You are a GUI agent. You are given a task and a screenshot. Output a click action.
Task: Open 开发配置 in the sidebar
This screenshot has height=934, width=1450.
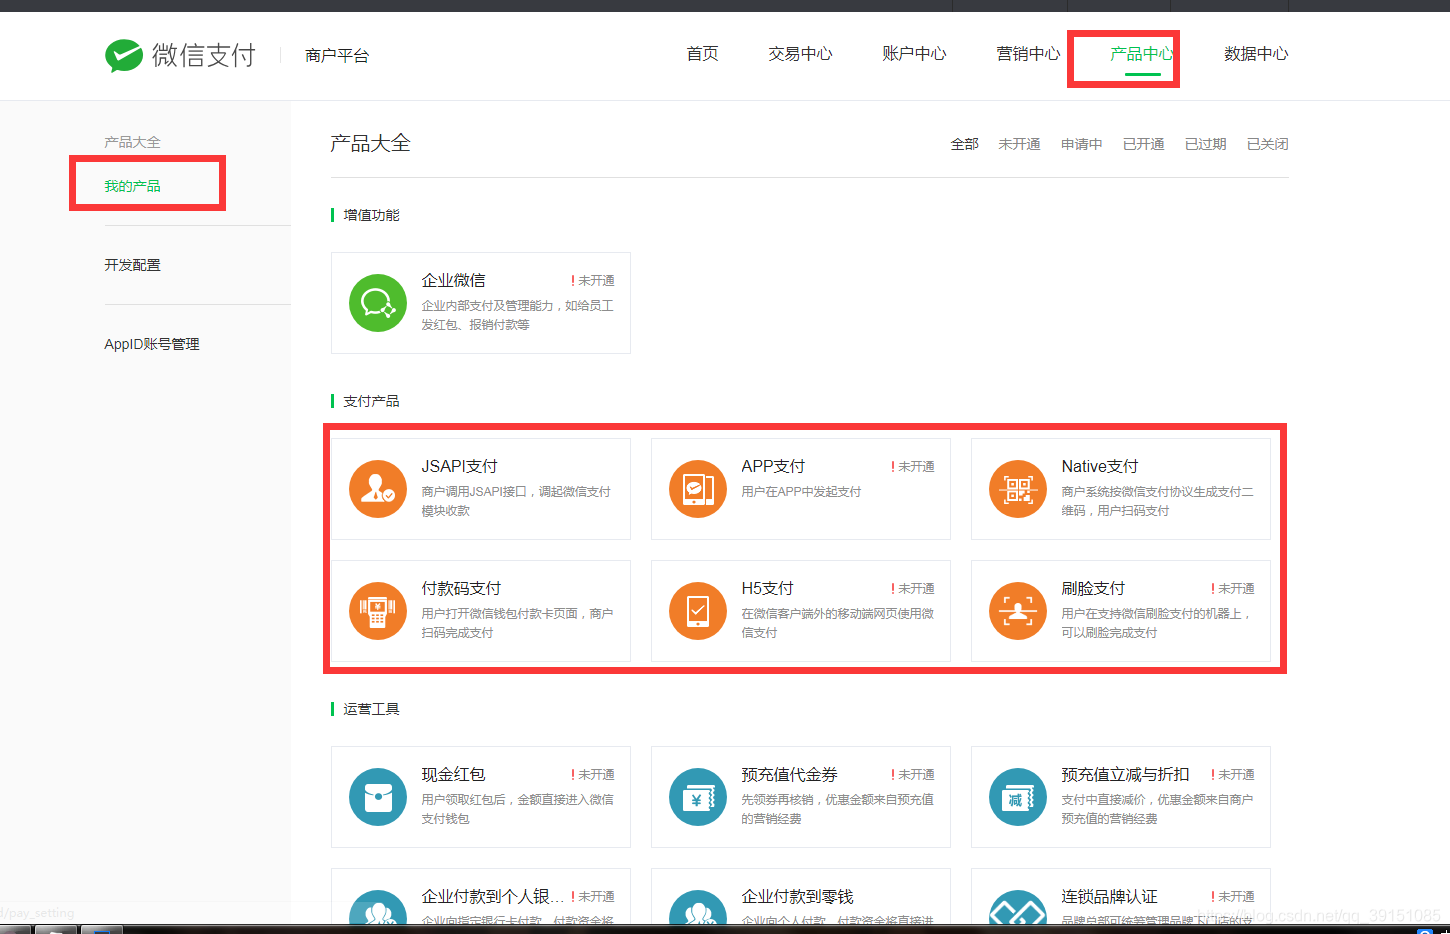[x=132, y=265]
